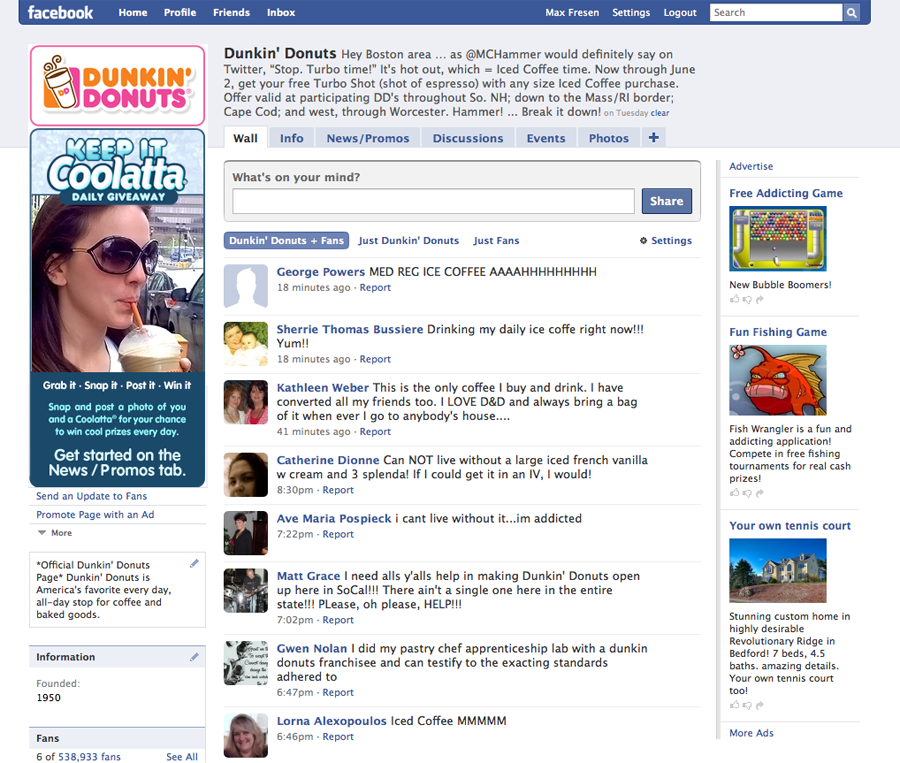Open the Discussions tab
900x763 pixels.
[x=468, y=138]
